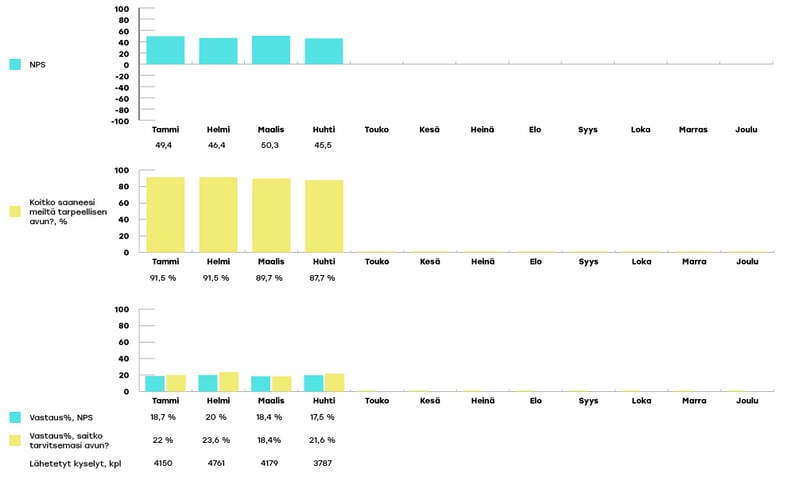Click the 23,6 % response rate value

coord(217,440)
